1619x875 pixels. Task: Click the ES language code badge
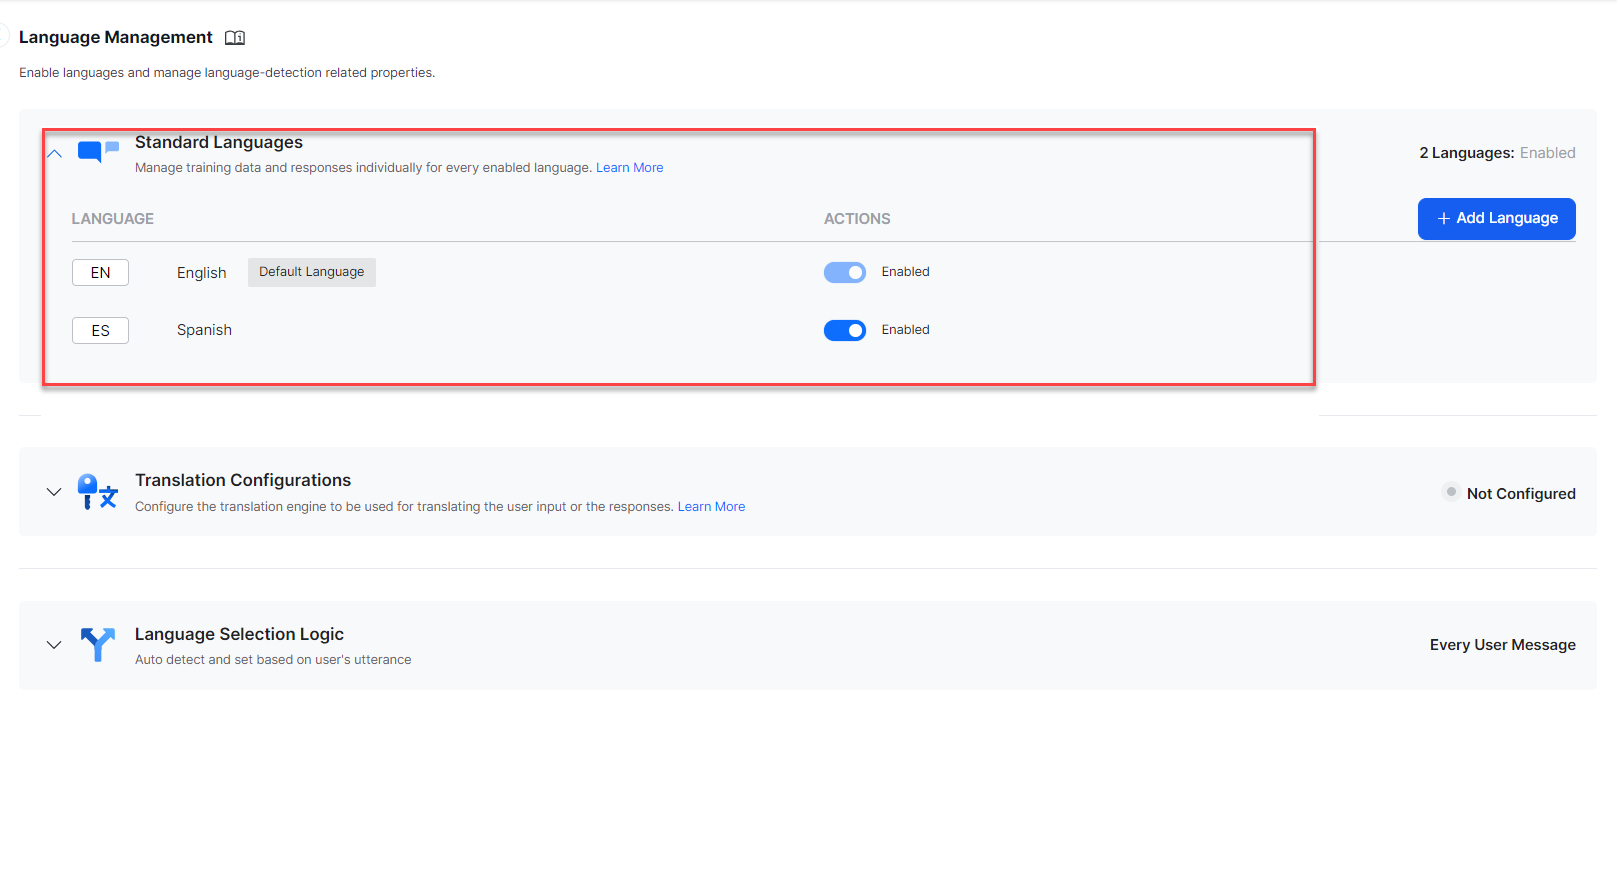click(x=100, y=331)
